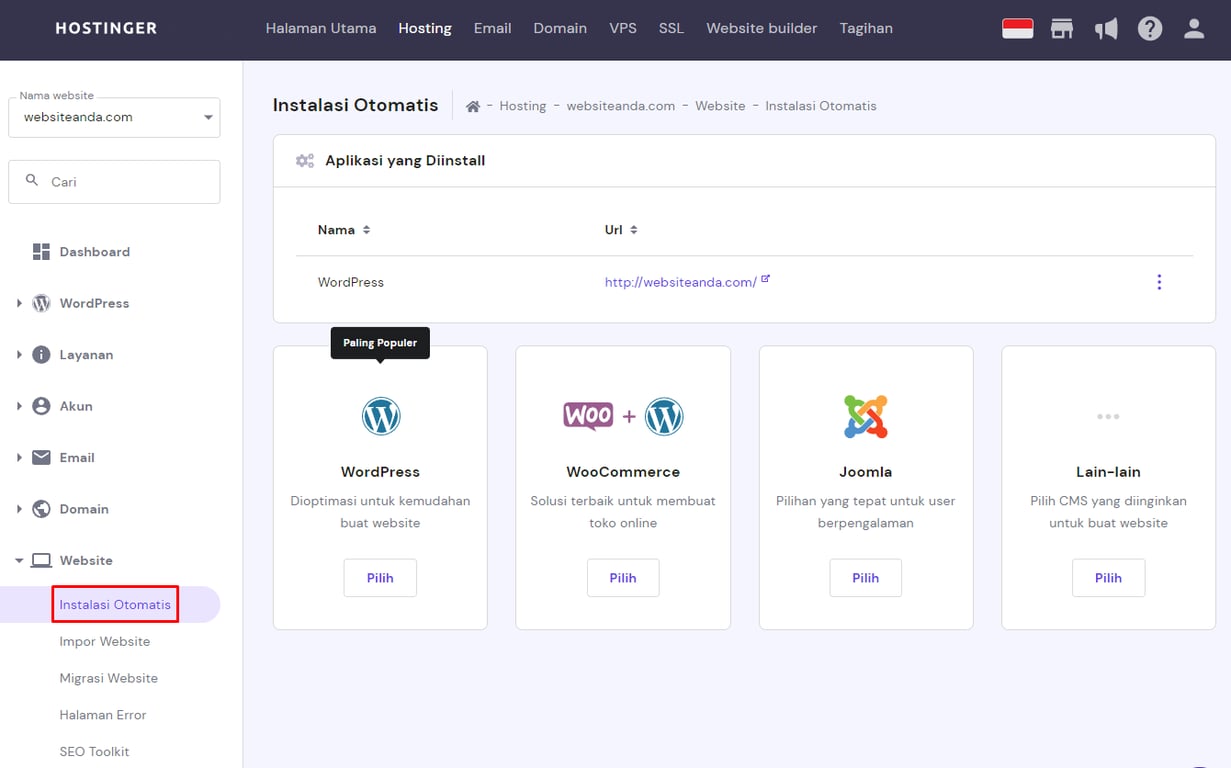Click the marketplace store icon in the header

click(x=1062, y=28)
